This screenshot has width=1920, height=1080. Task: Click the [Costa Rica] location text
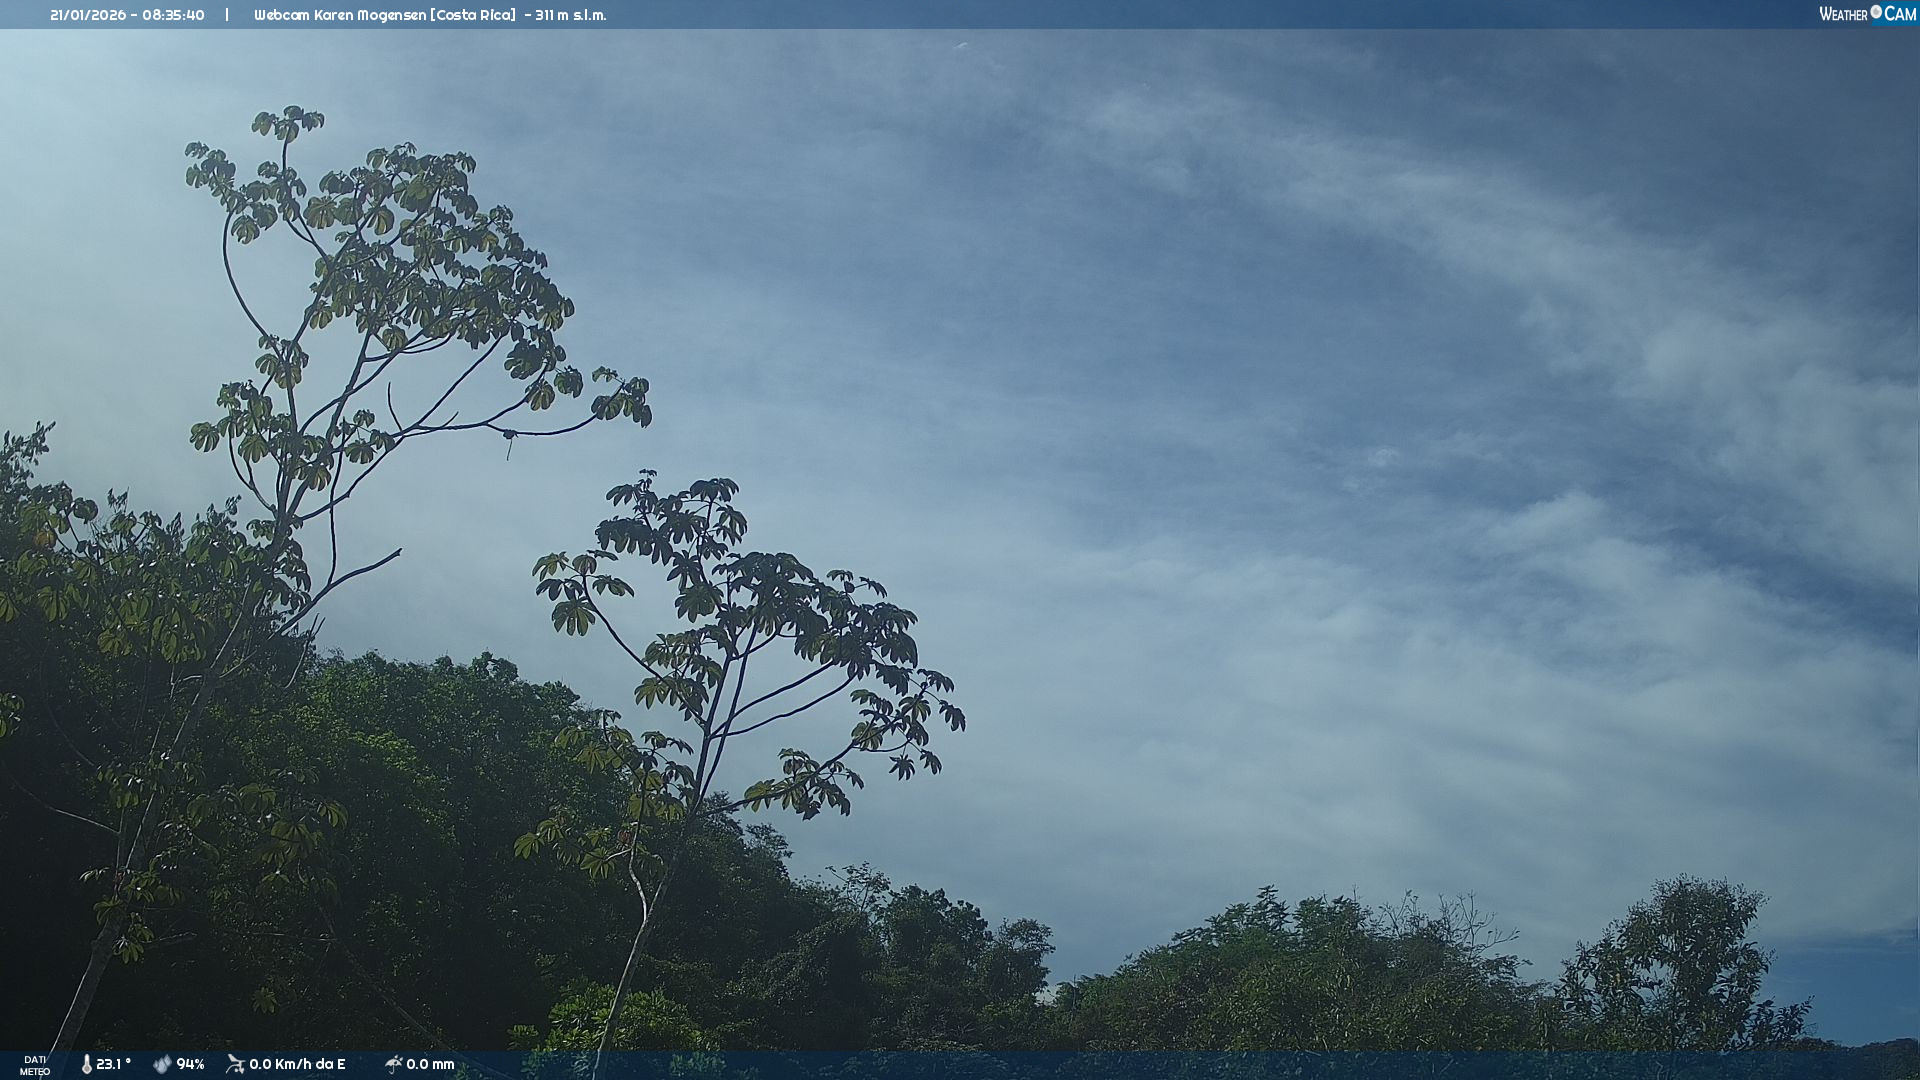click(473, 15)
